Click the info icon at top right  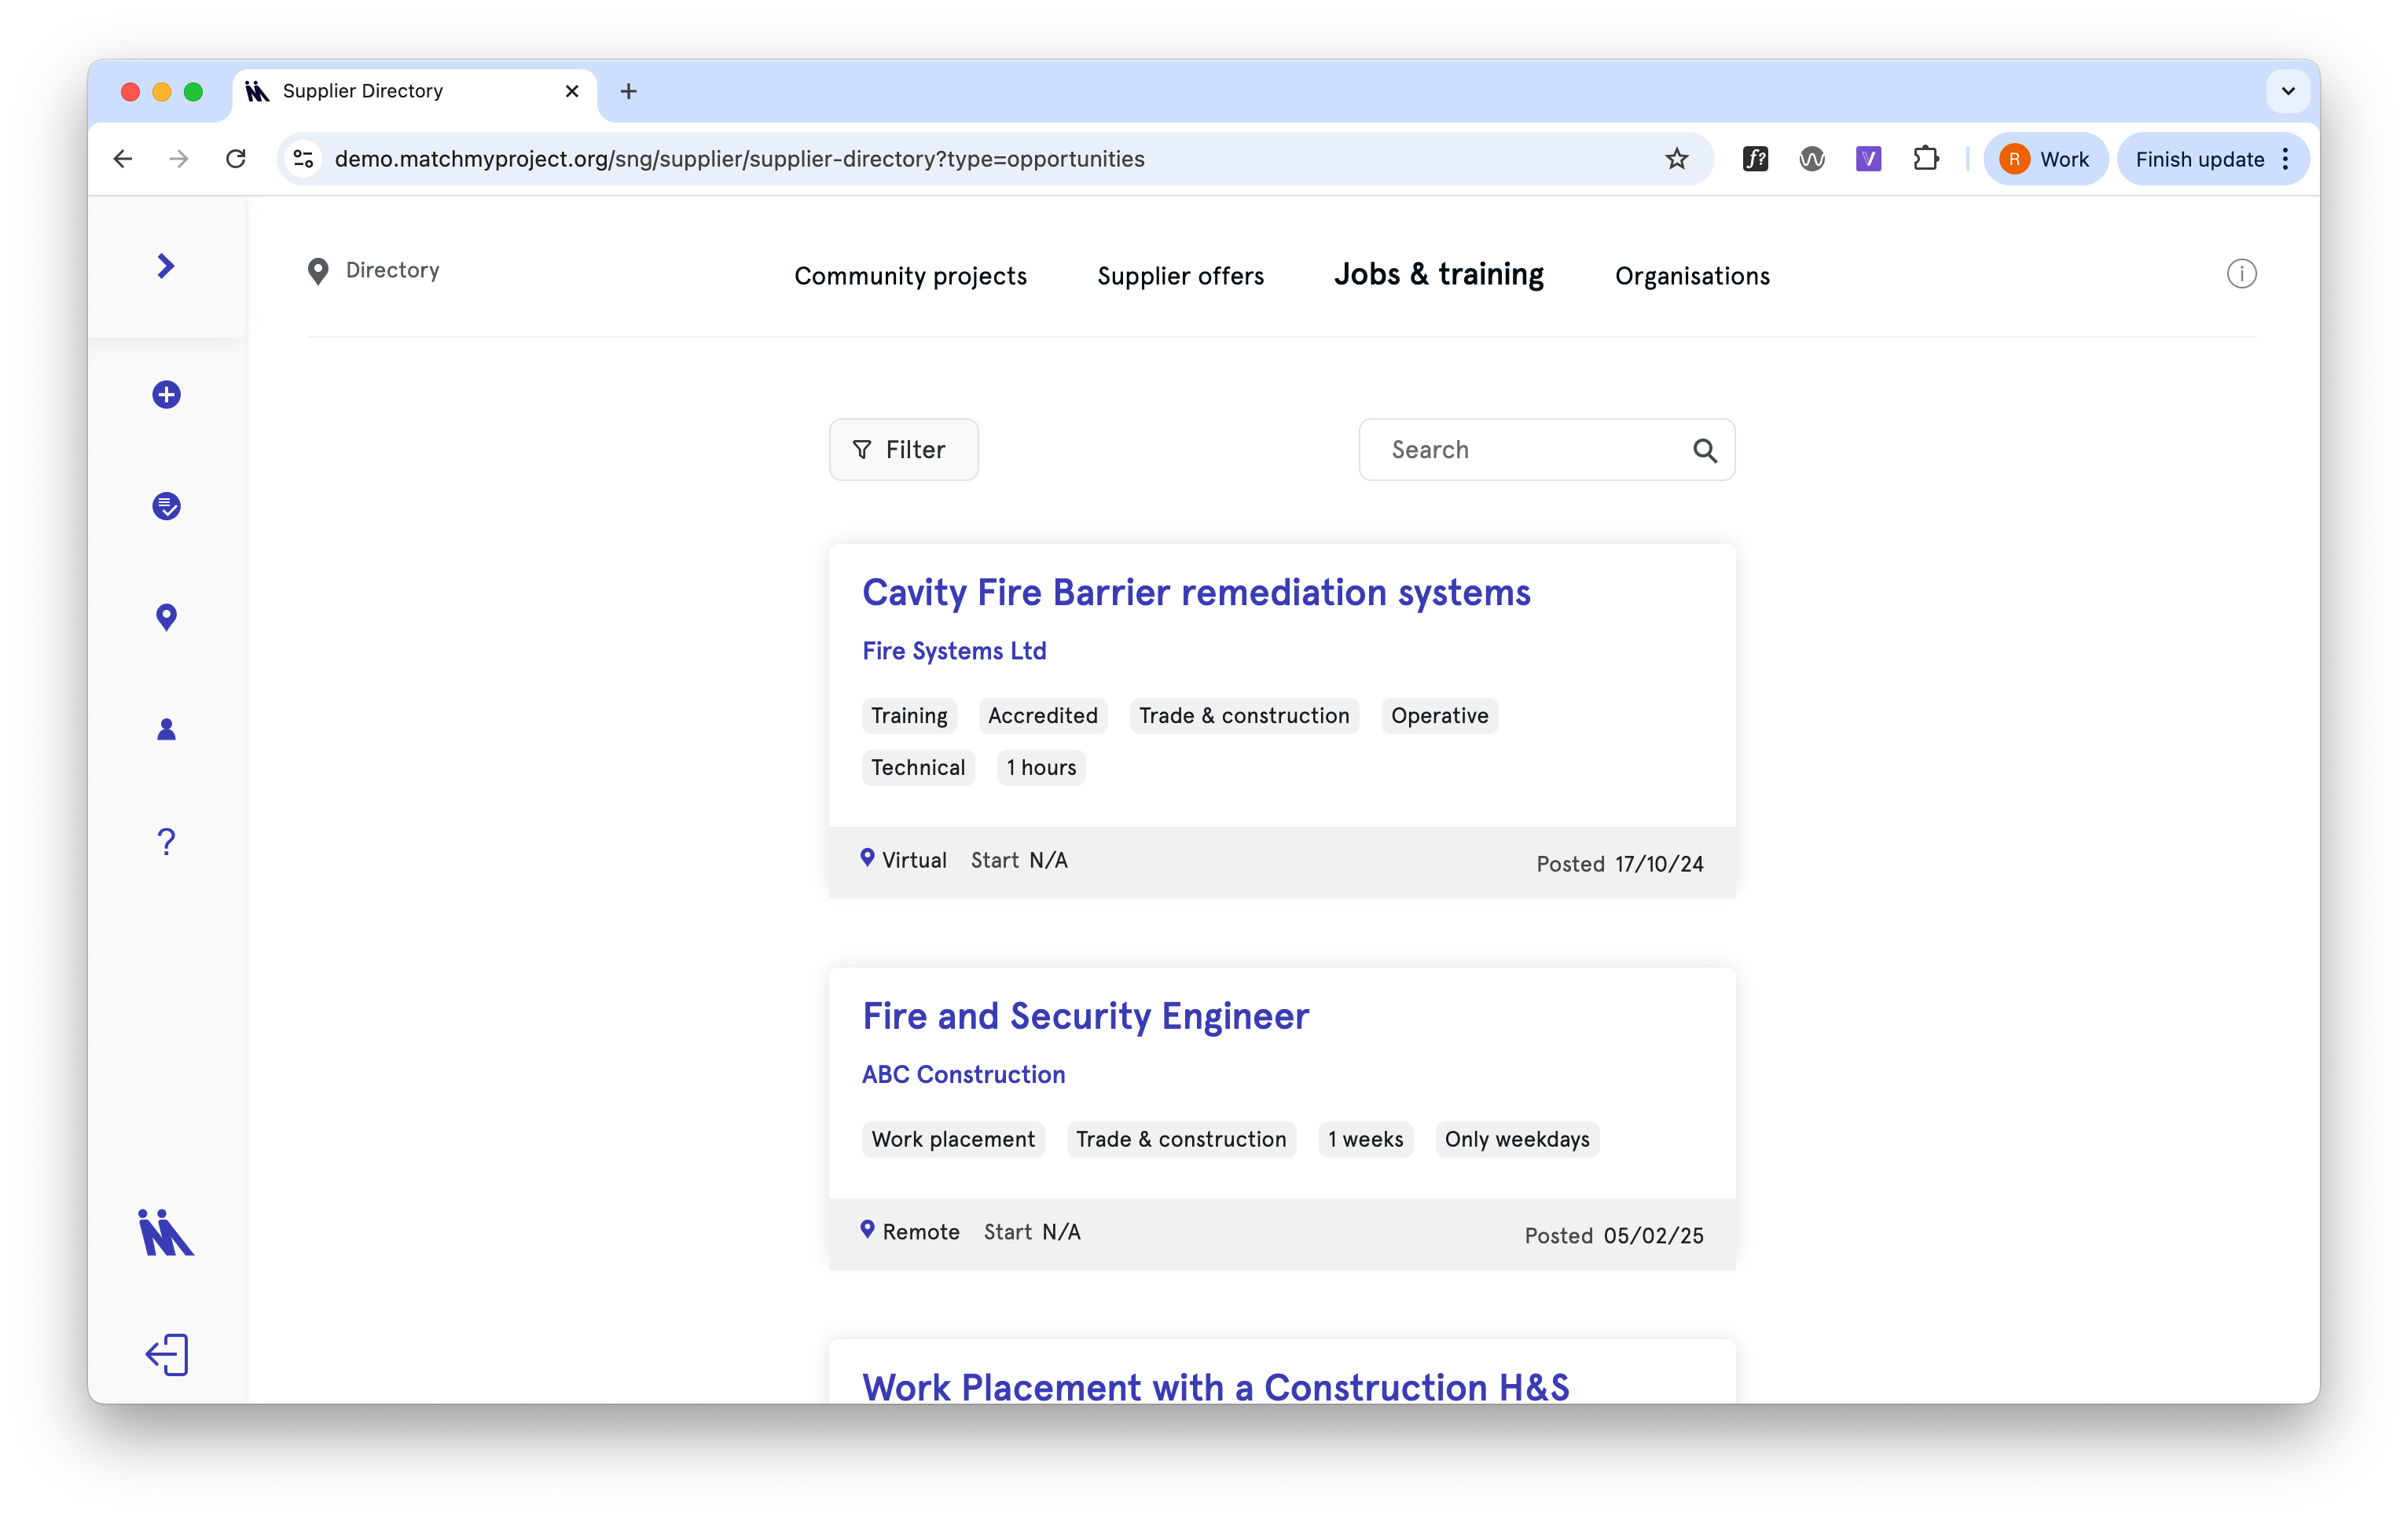click(x=2241, y=273)
